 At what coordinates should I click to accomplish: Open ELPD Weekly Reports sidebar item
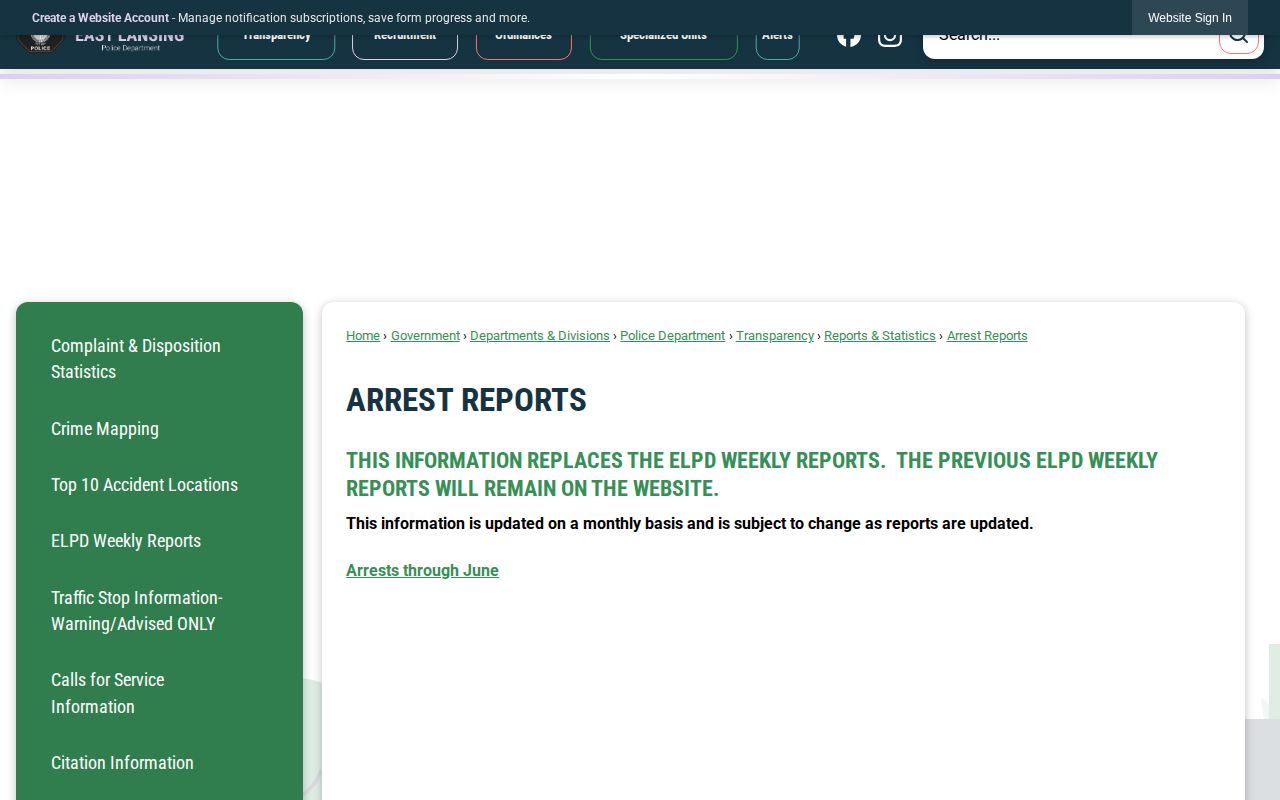pos(159,541)
